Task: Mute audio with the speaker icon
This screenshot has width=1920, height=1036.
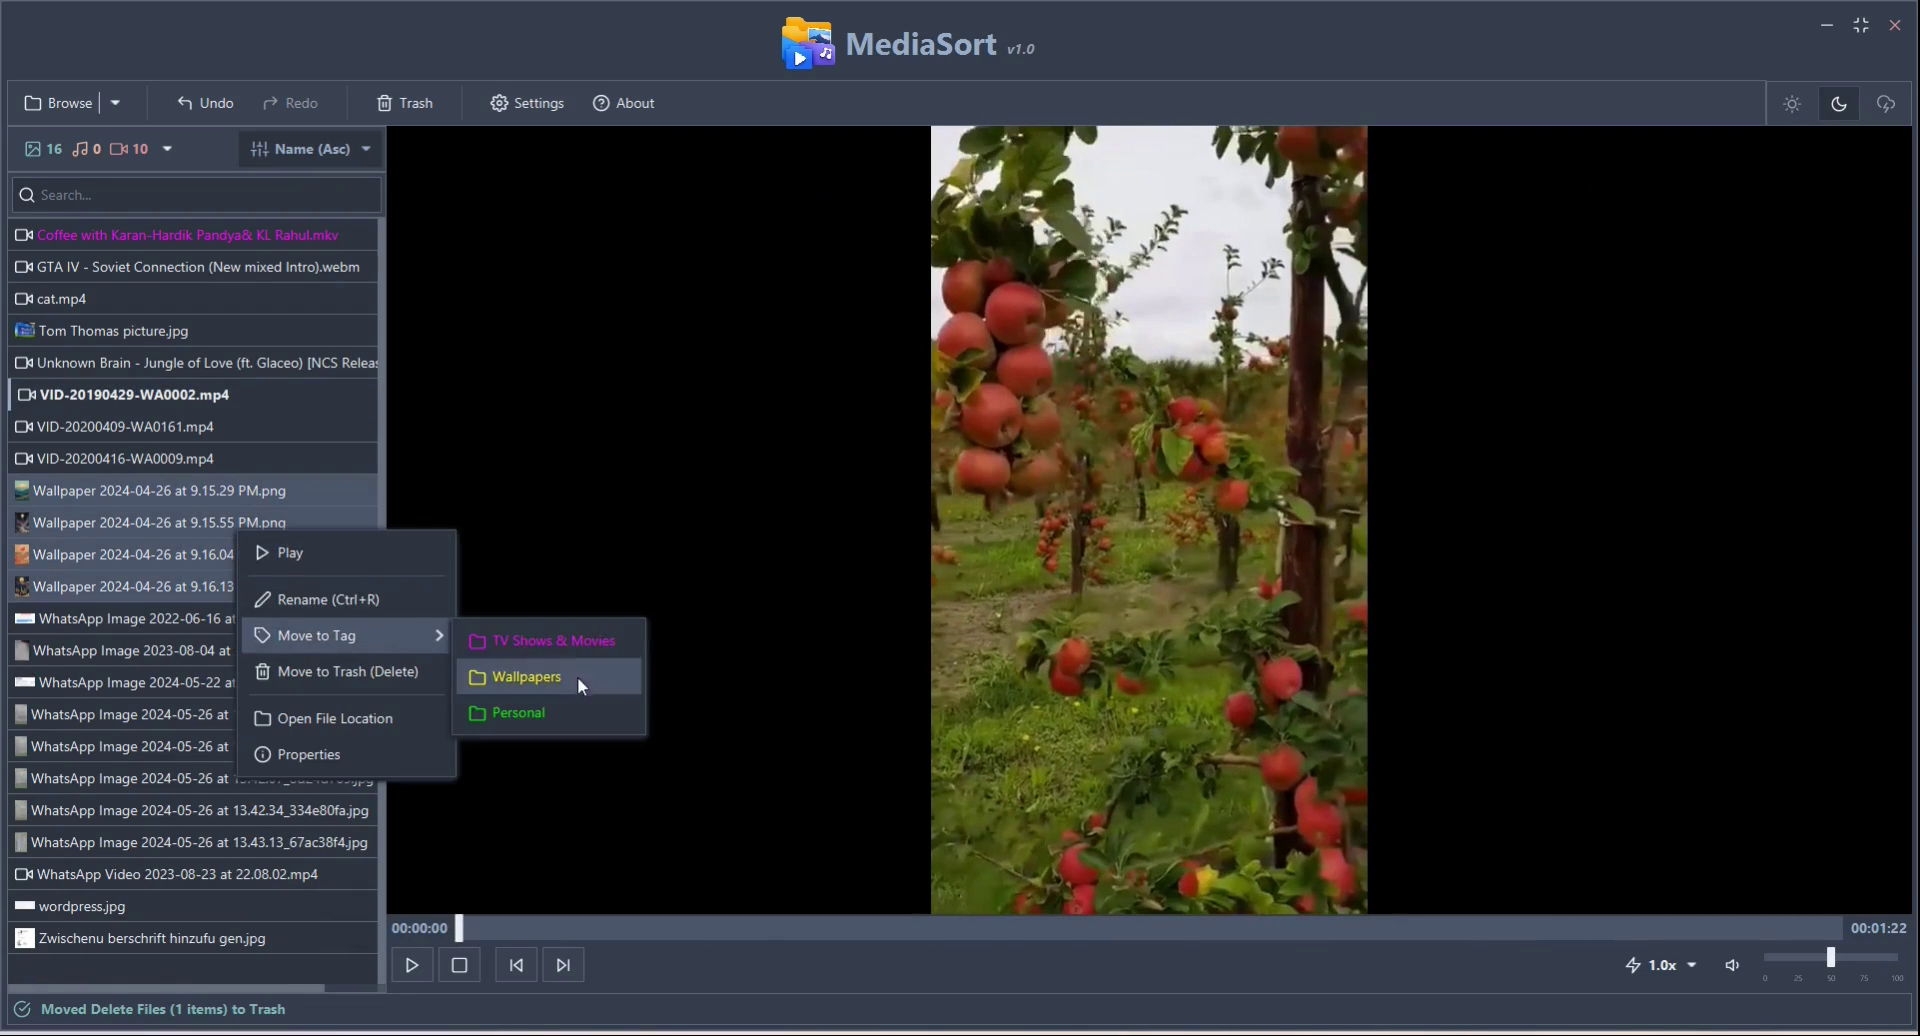Action: pos(1732,965)
